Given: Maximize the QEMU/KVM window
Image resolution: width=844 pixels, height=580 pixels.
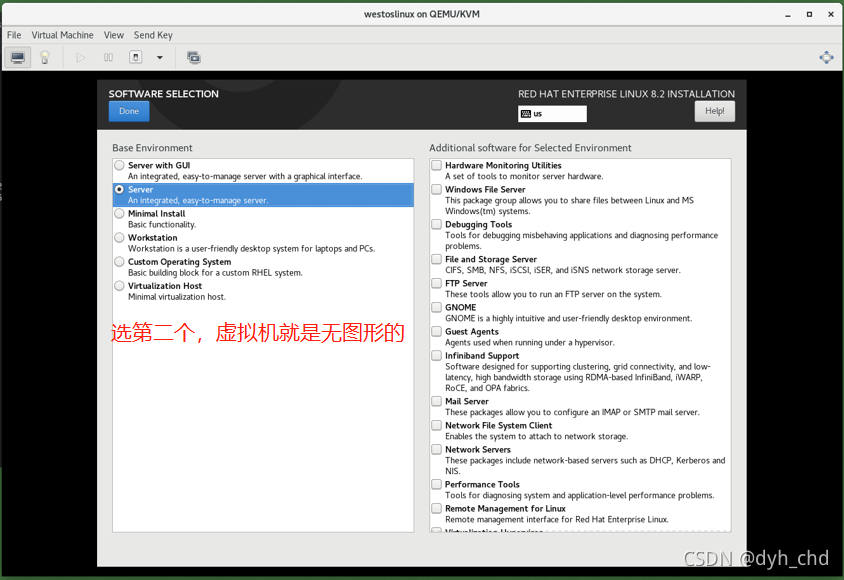Looking at the screenshot, I should [x=809, y=15].
